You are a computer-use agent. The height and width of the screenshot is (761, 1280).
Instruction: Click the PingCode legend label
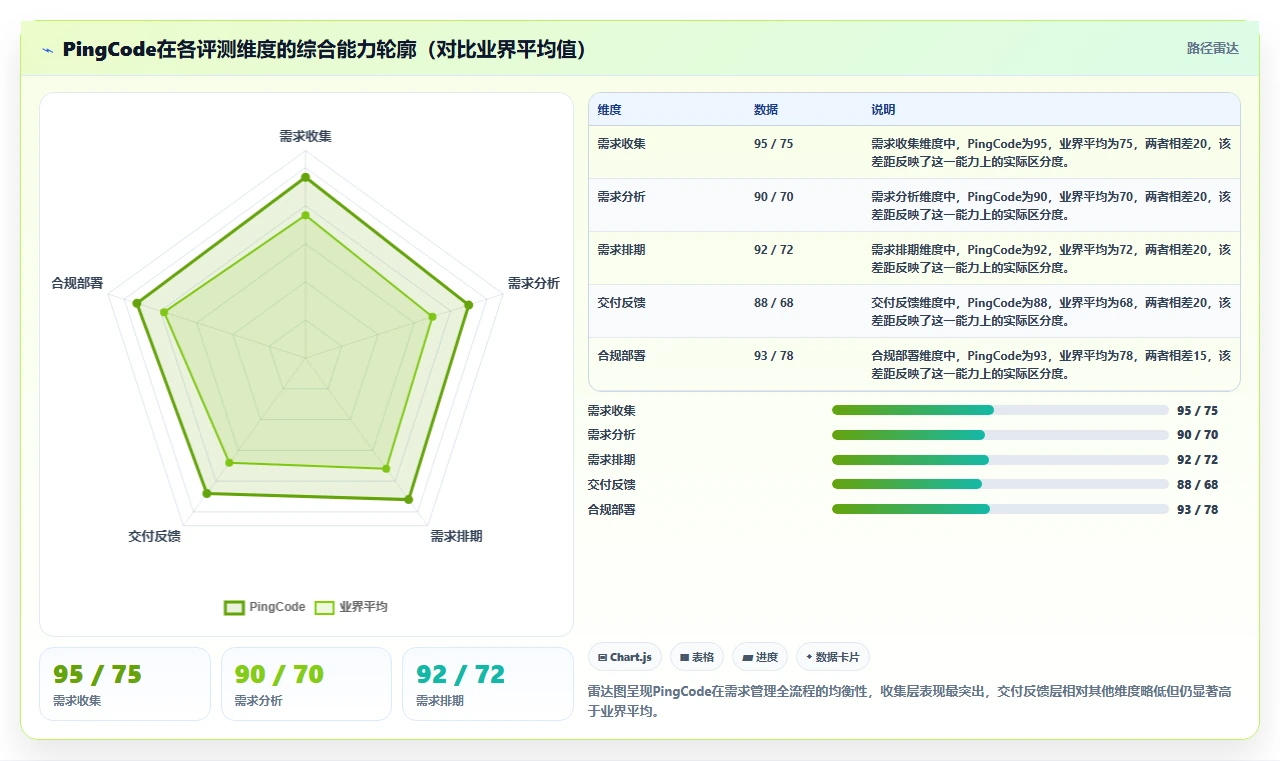coord(277,607)
